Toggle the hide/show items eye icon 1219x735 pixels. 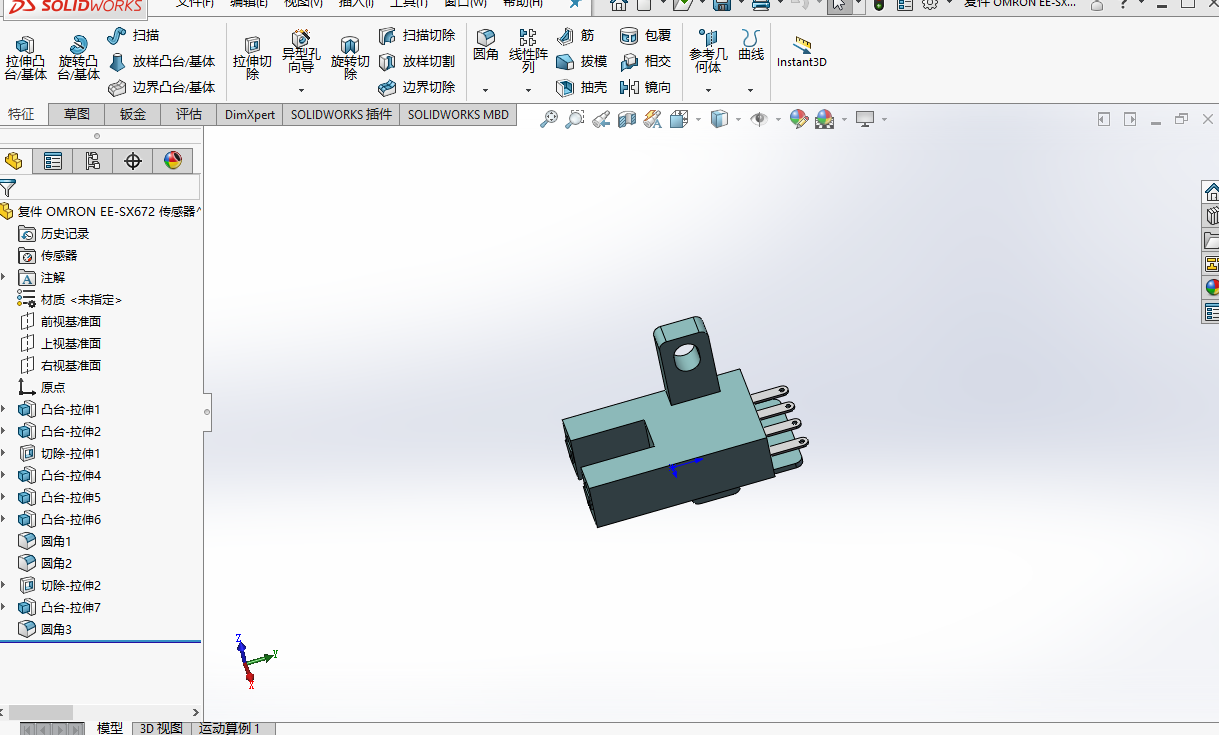click(759, 120)
